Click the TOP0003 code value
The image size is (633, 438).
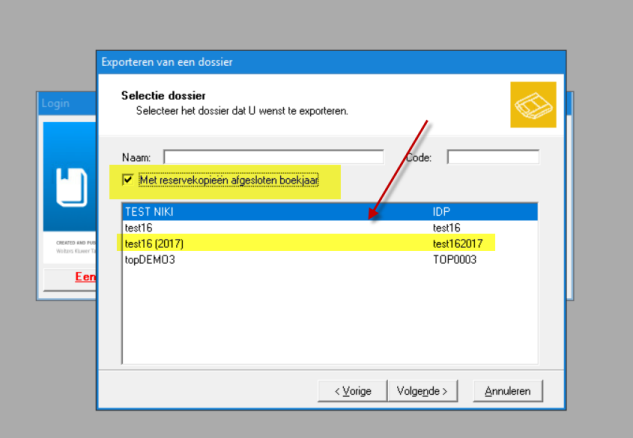pyautogui.click(x=454, y=259)
